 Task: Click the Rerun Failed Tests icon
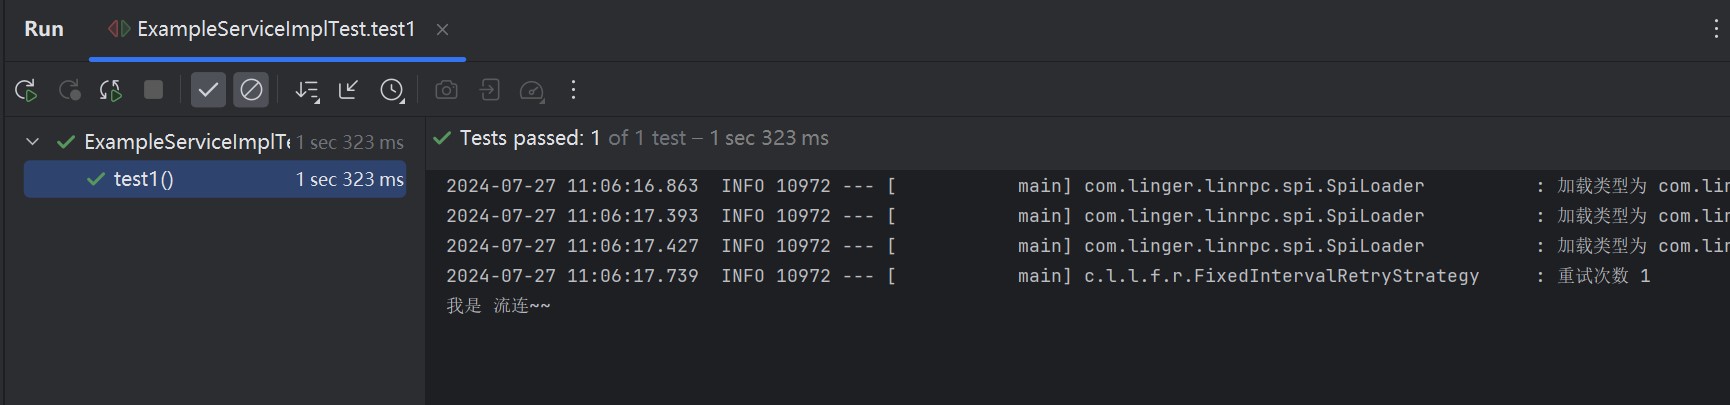click(69, 91)
